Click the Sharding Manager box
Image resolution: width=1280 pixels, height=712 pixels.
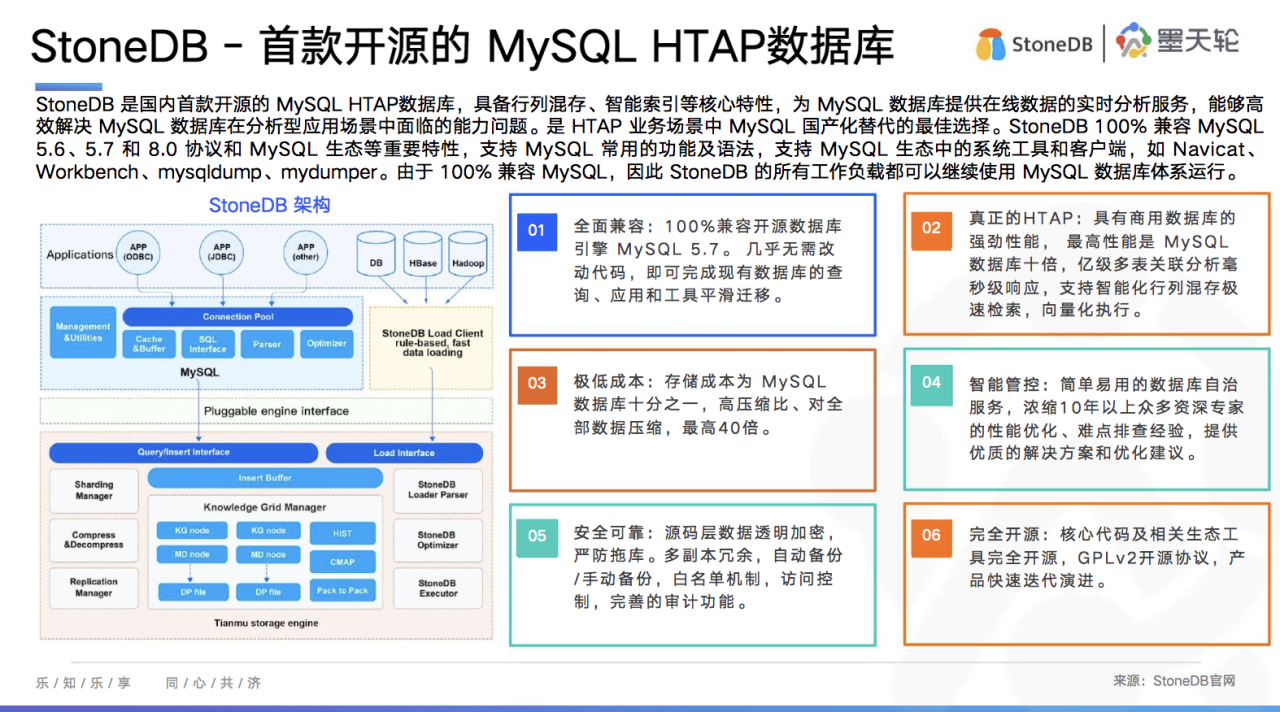(94, 490)
